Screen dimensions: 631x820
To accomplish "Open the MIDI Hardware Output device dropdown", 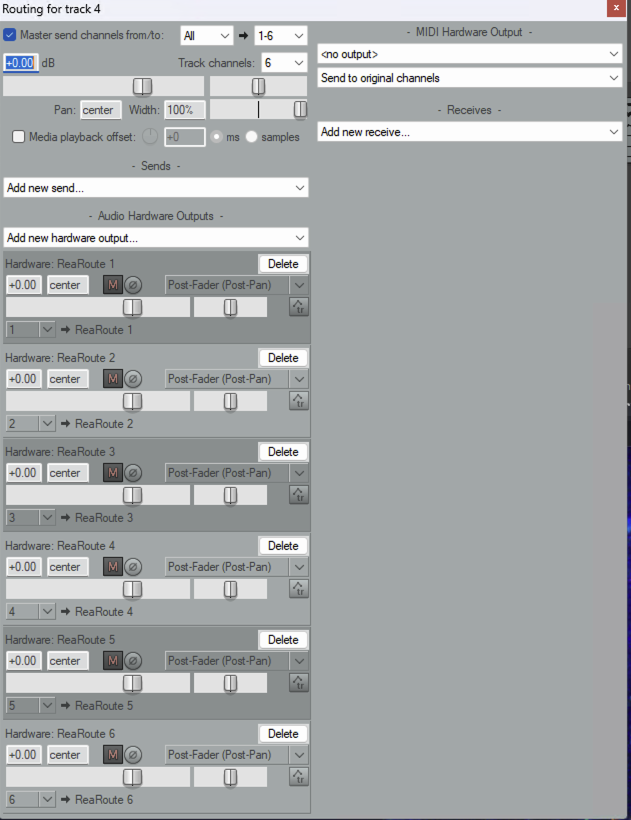I will tap(470, 53).
